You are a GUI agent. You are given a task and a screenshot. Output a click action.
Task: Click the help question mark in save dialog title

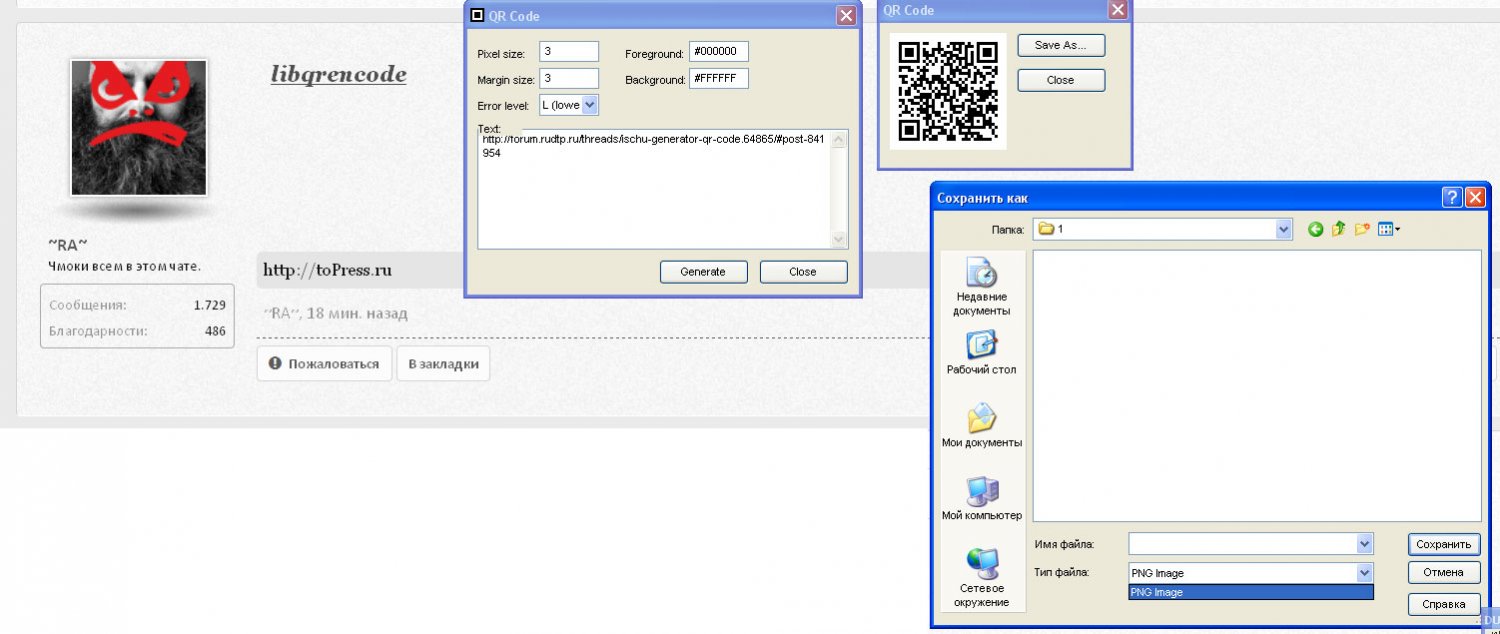pos(1452,197)
